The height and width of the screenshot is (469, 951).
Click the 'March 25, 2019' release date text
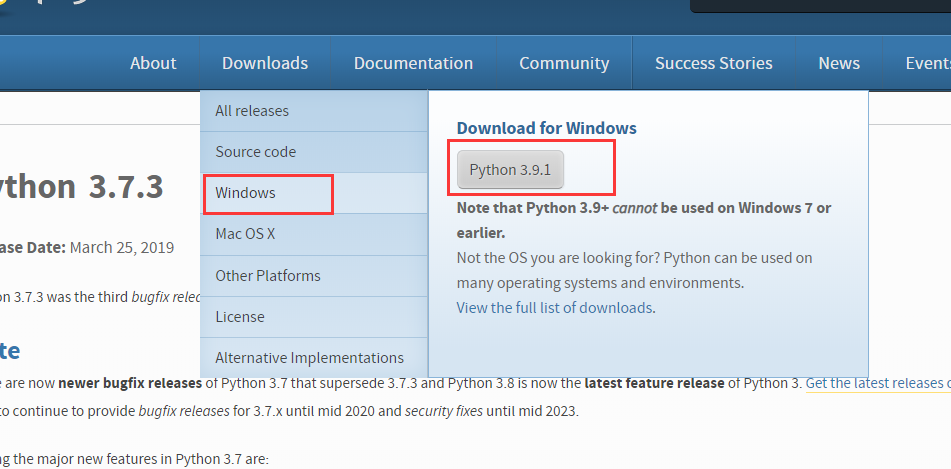(122, 248)
